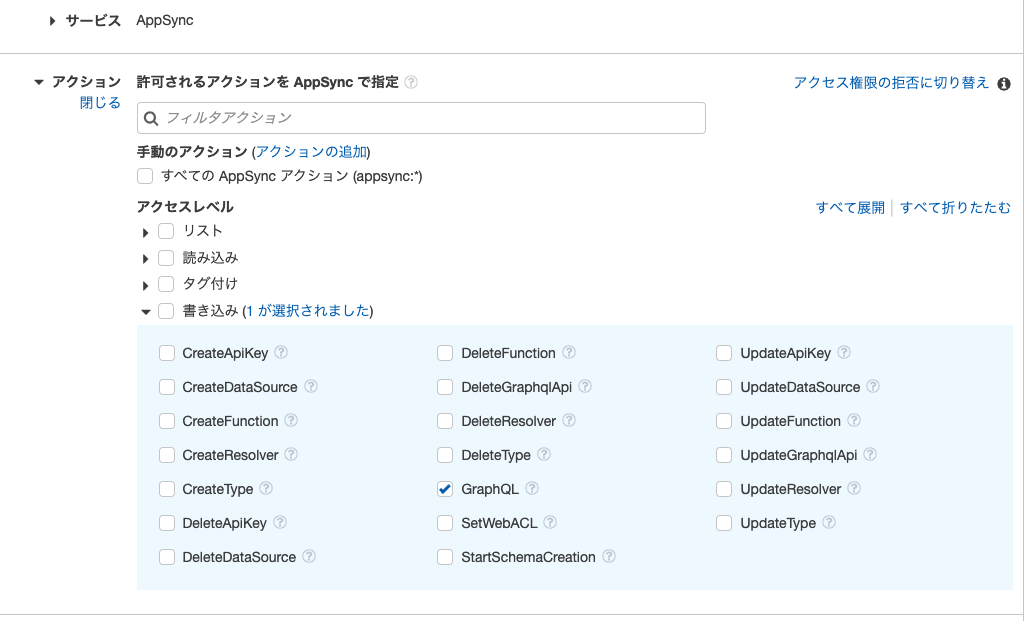
Task: Collapse the アクション section arrow
Action: coord(39,82)
